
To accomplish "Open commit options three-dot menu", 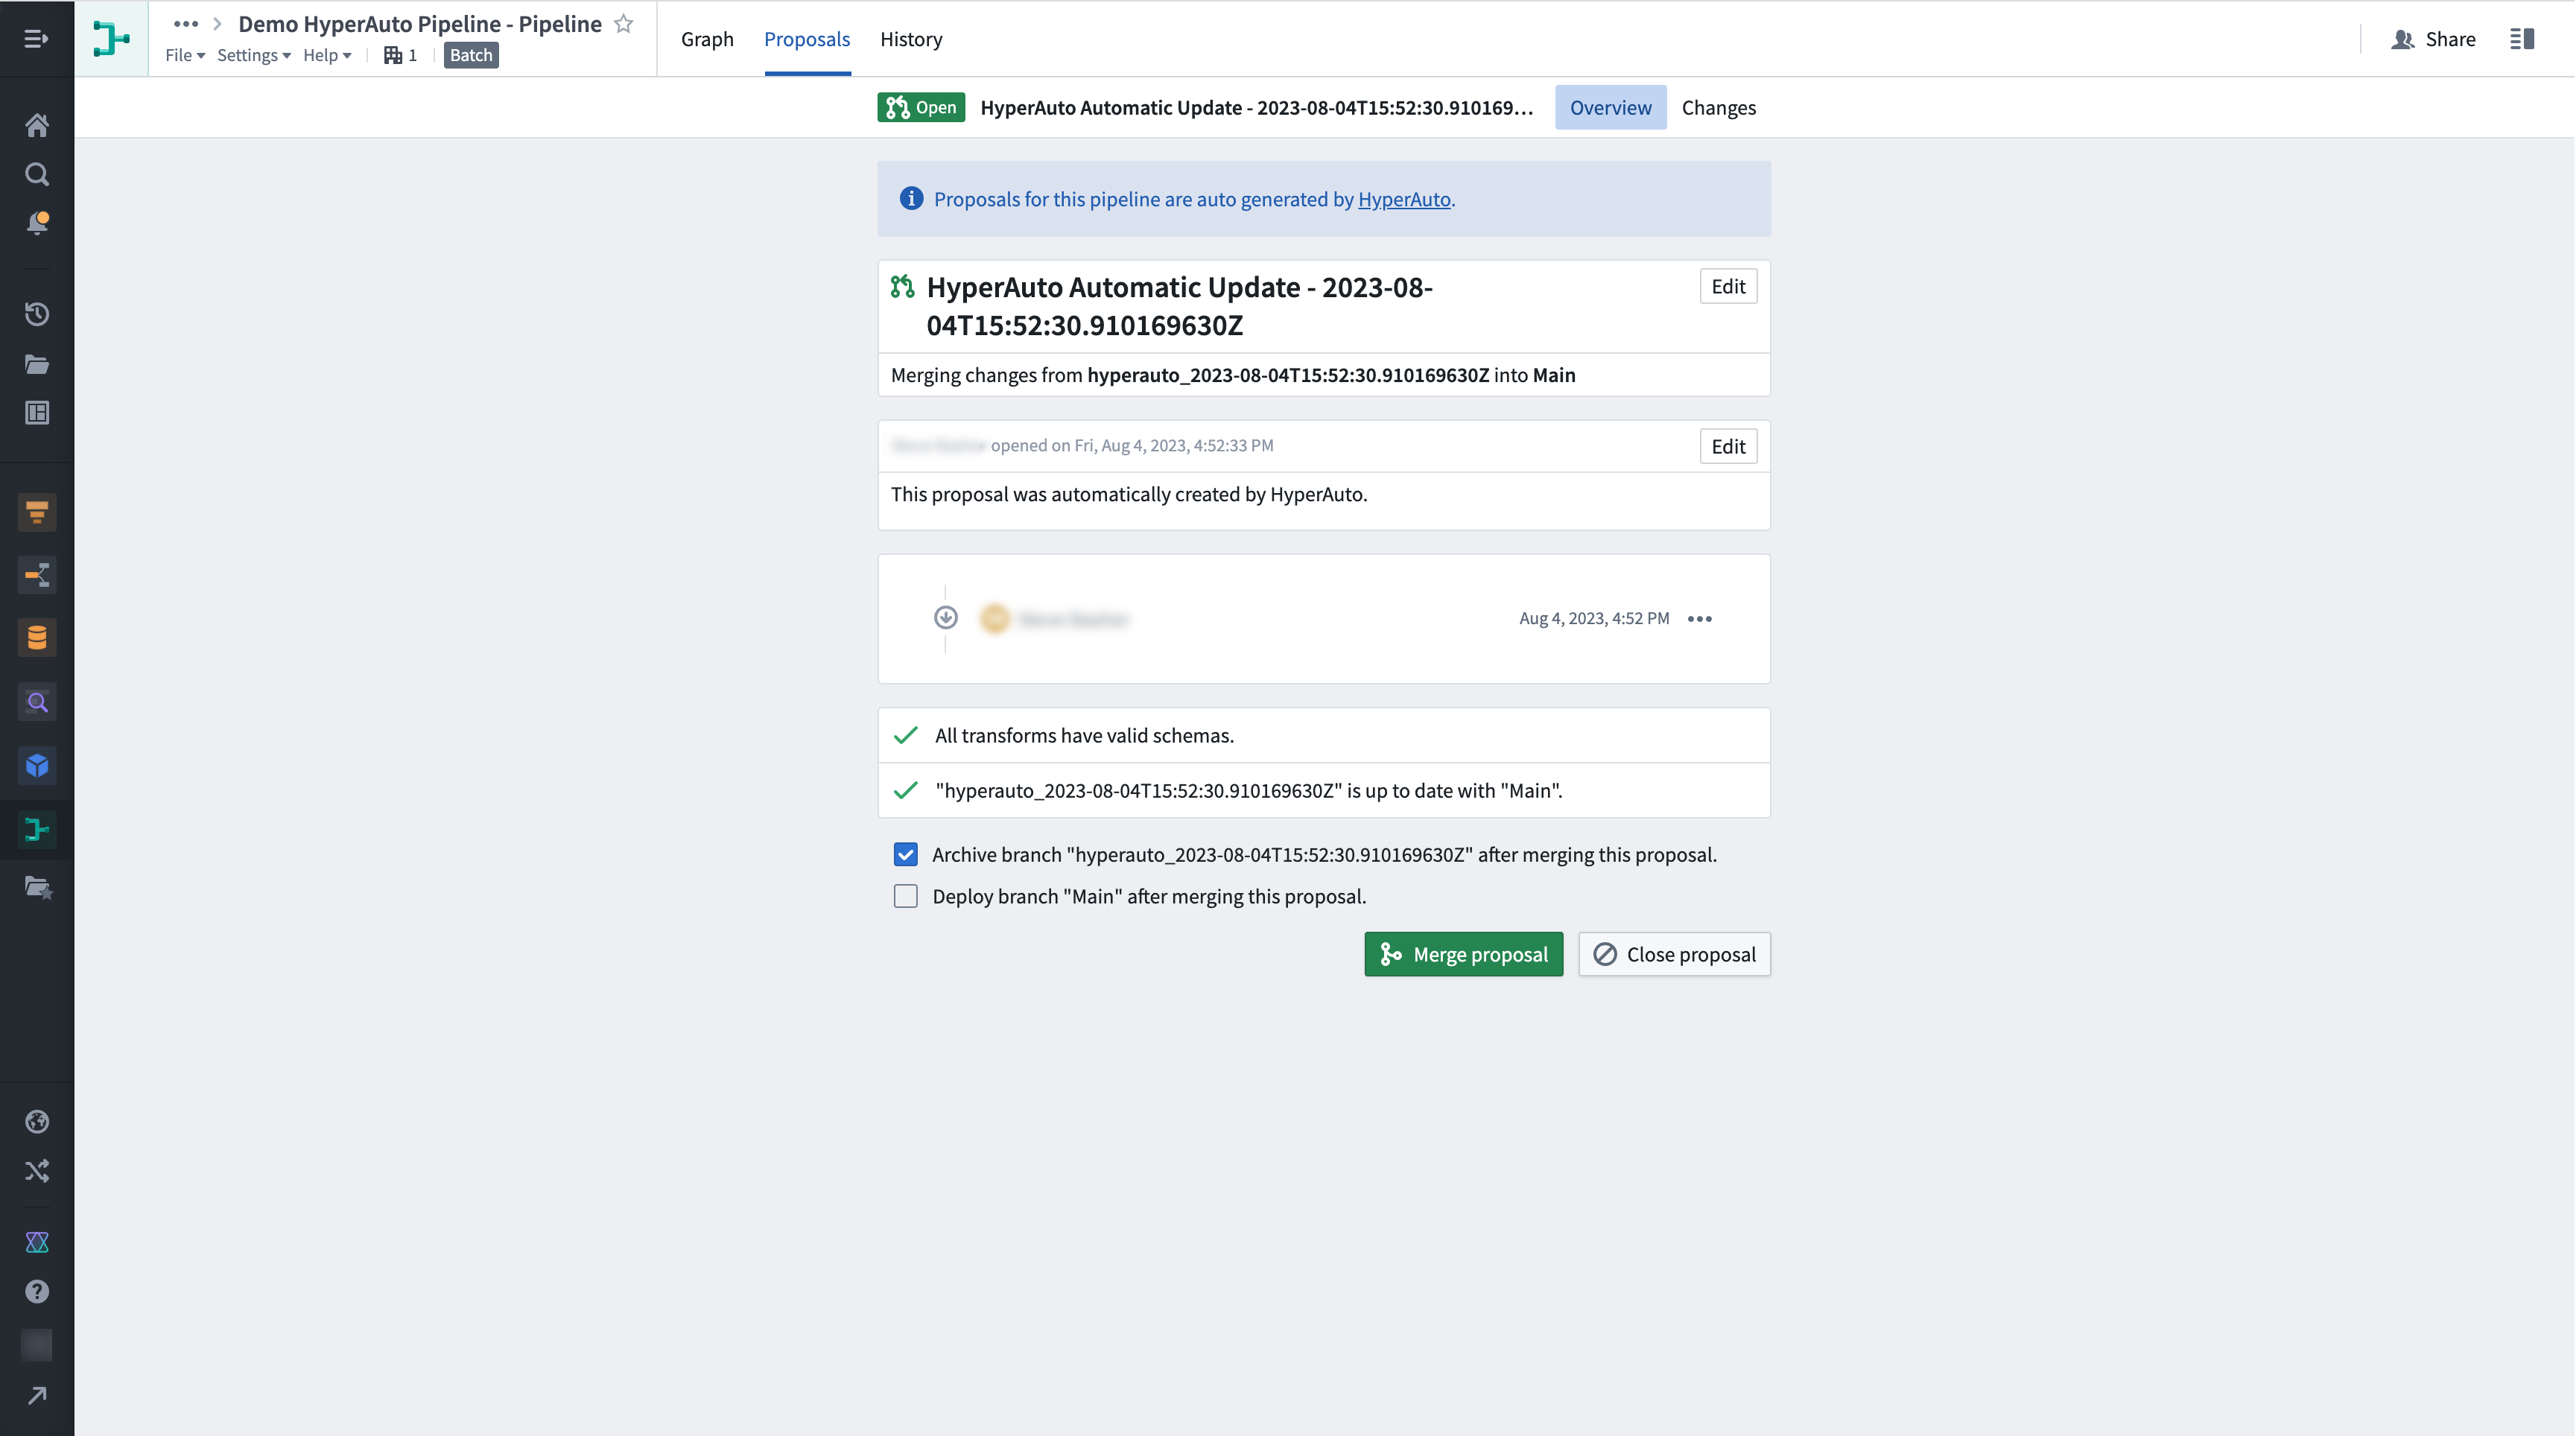I will (x=1700, y=619).
